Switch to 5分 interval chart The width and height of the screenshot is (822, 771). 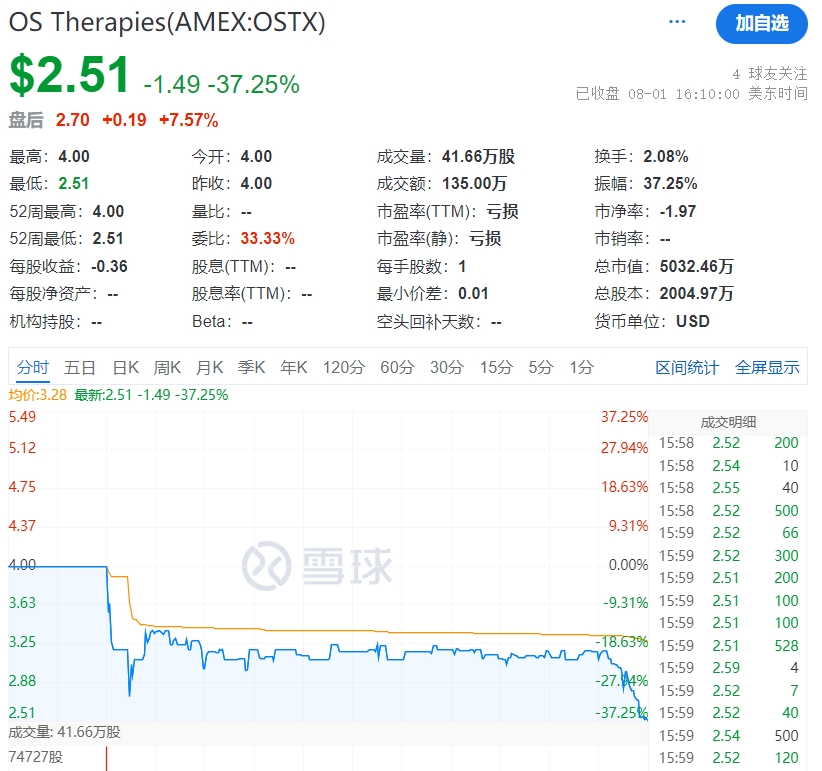tap(540, 367)
